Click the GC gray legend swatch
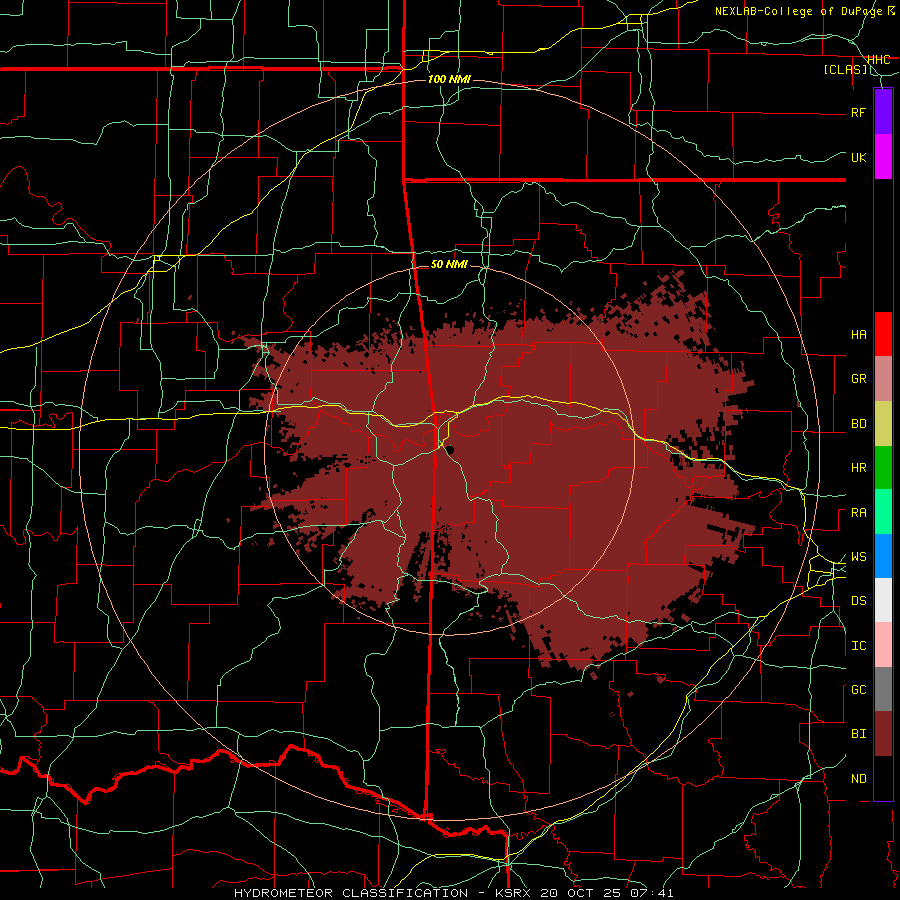The image size is (900, 900). (x=883, y=689)
